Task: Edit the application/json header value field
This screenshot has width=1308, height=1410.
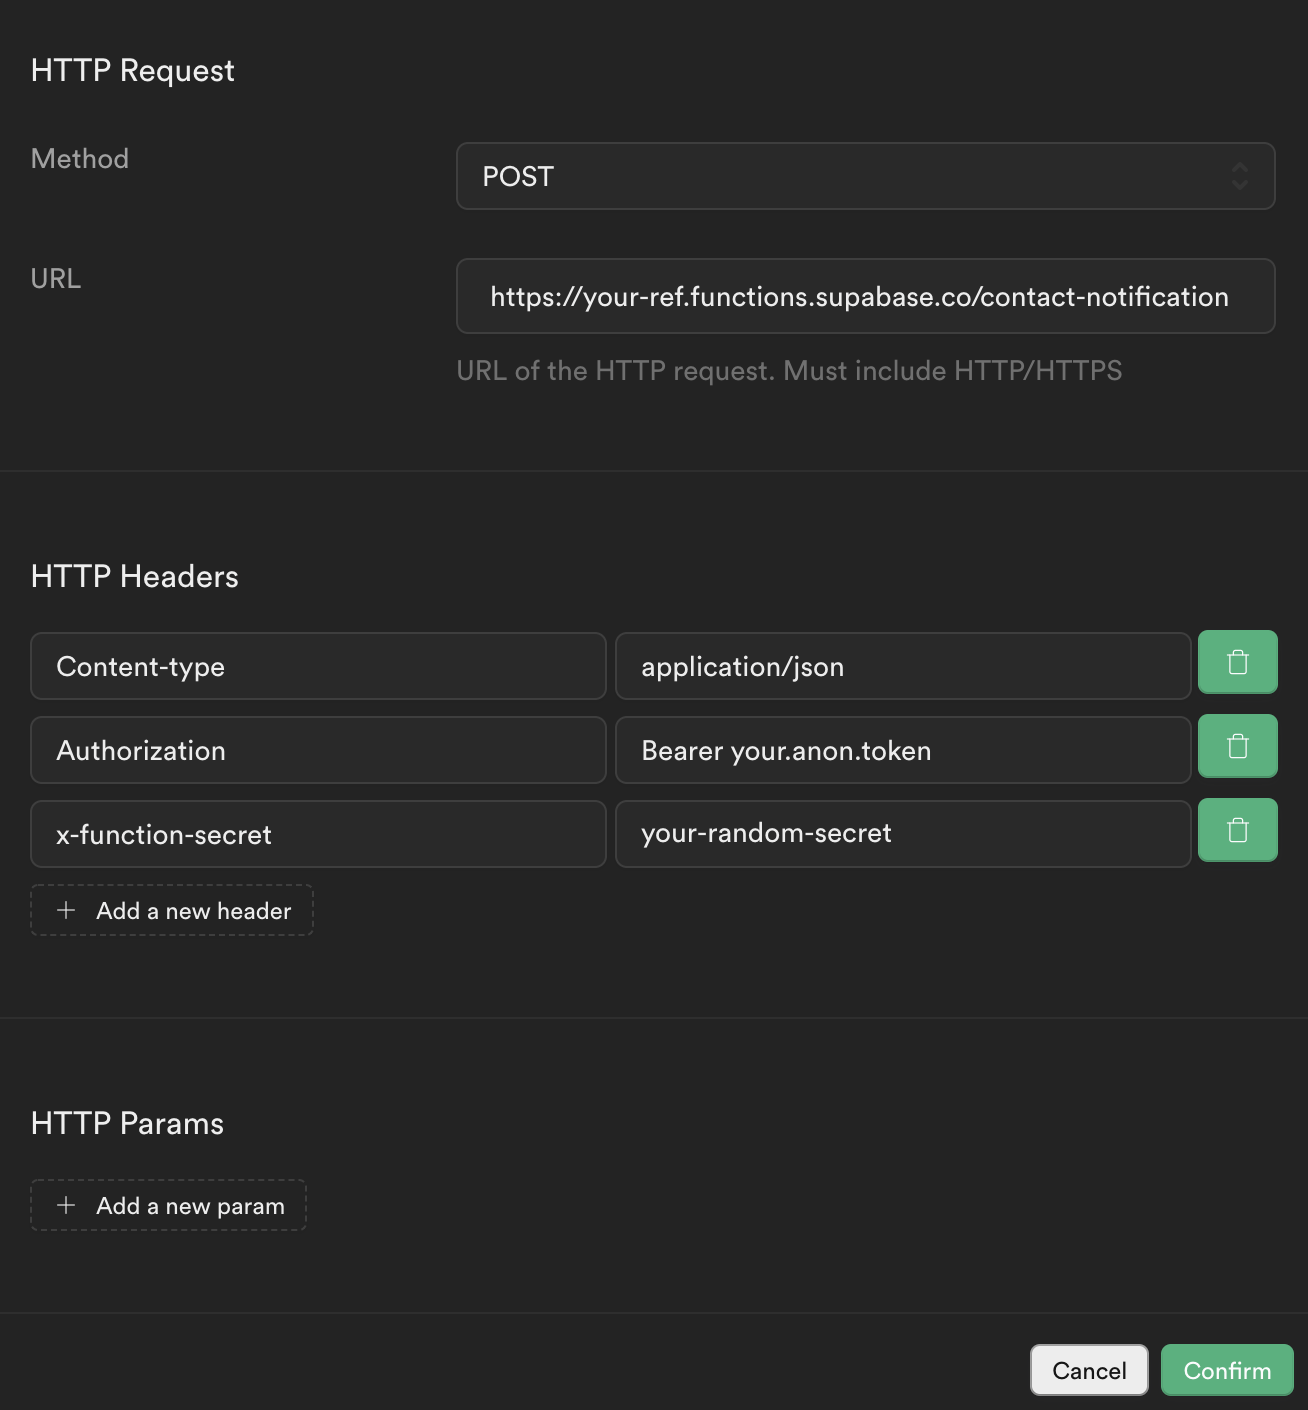Action: click(x=902, y=666)
